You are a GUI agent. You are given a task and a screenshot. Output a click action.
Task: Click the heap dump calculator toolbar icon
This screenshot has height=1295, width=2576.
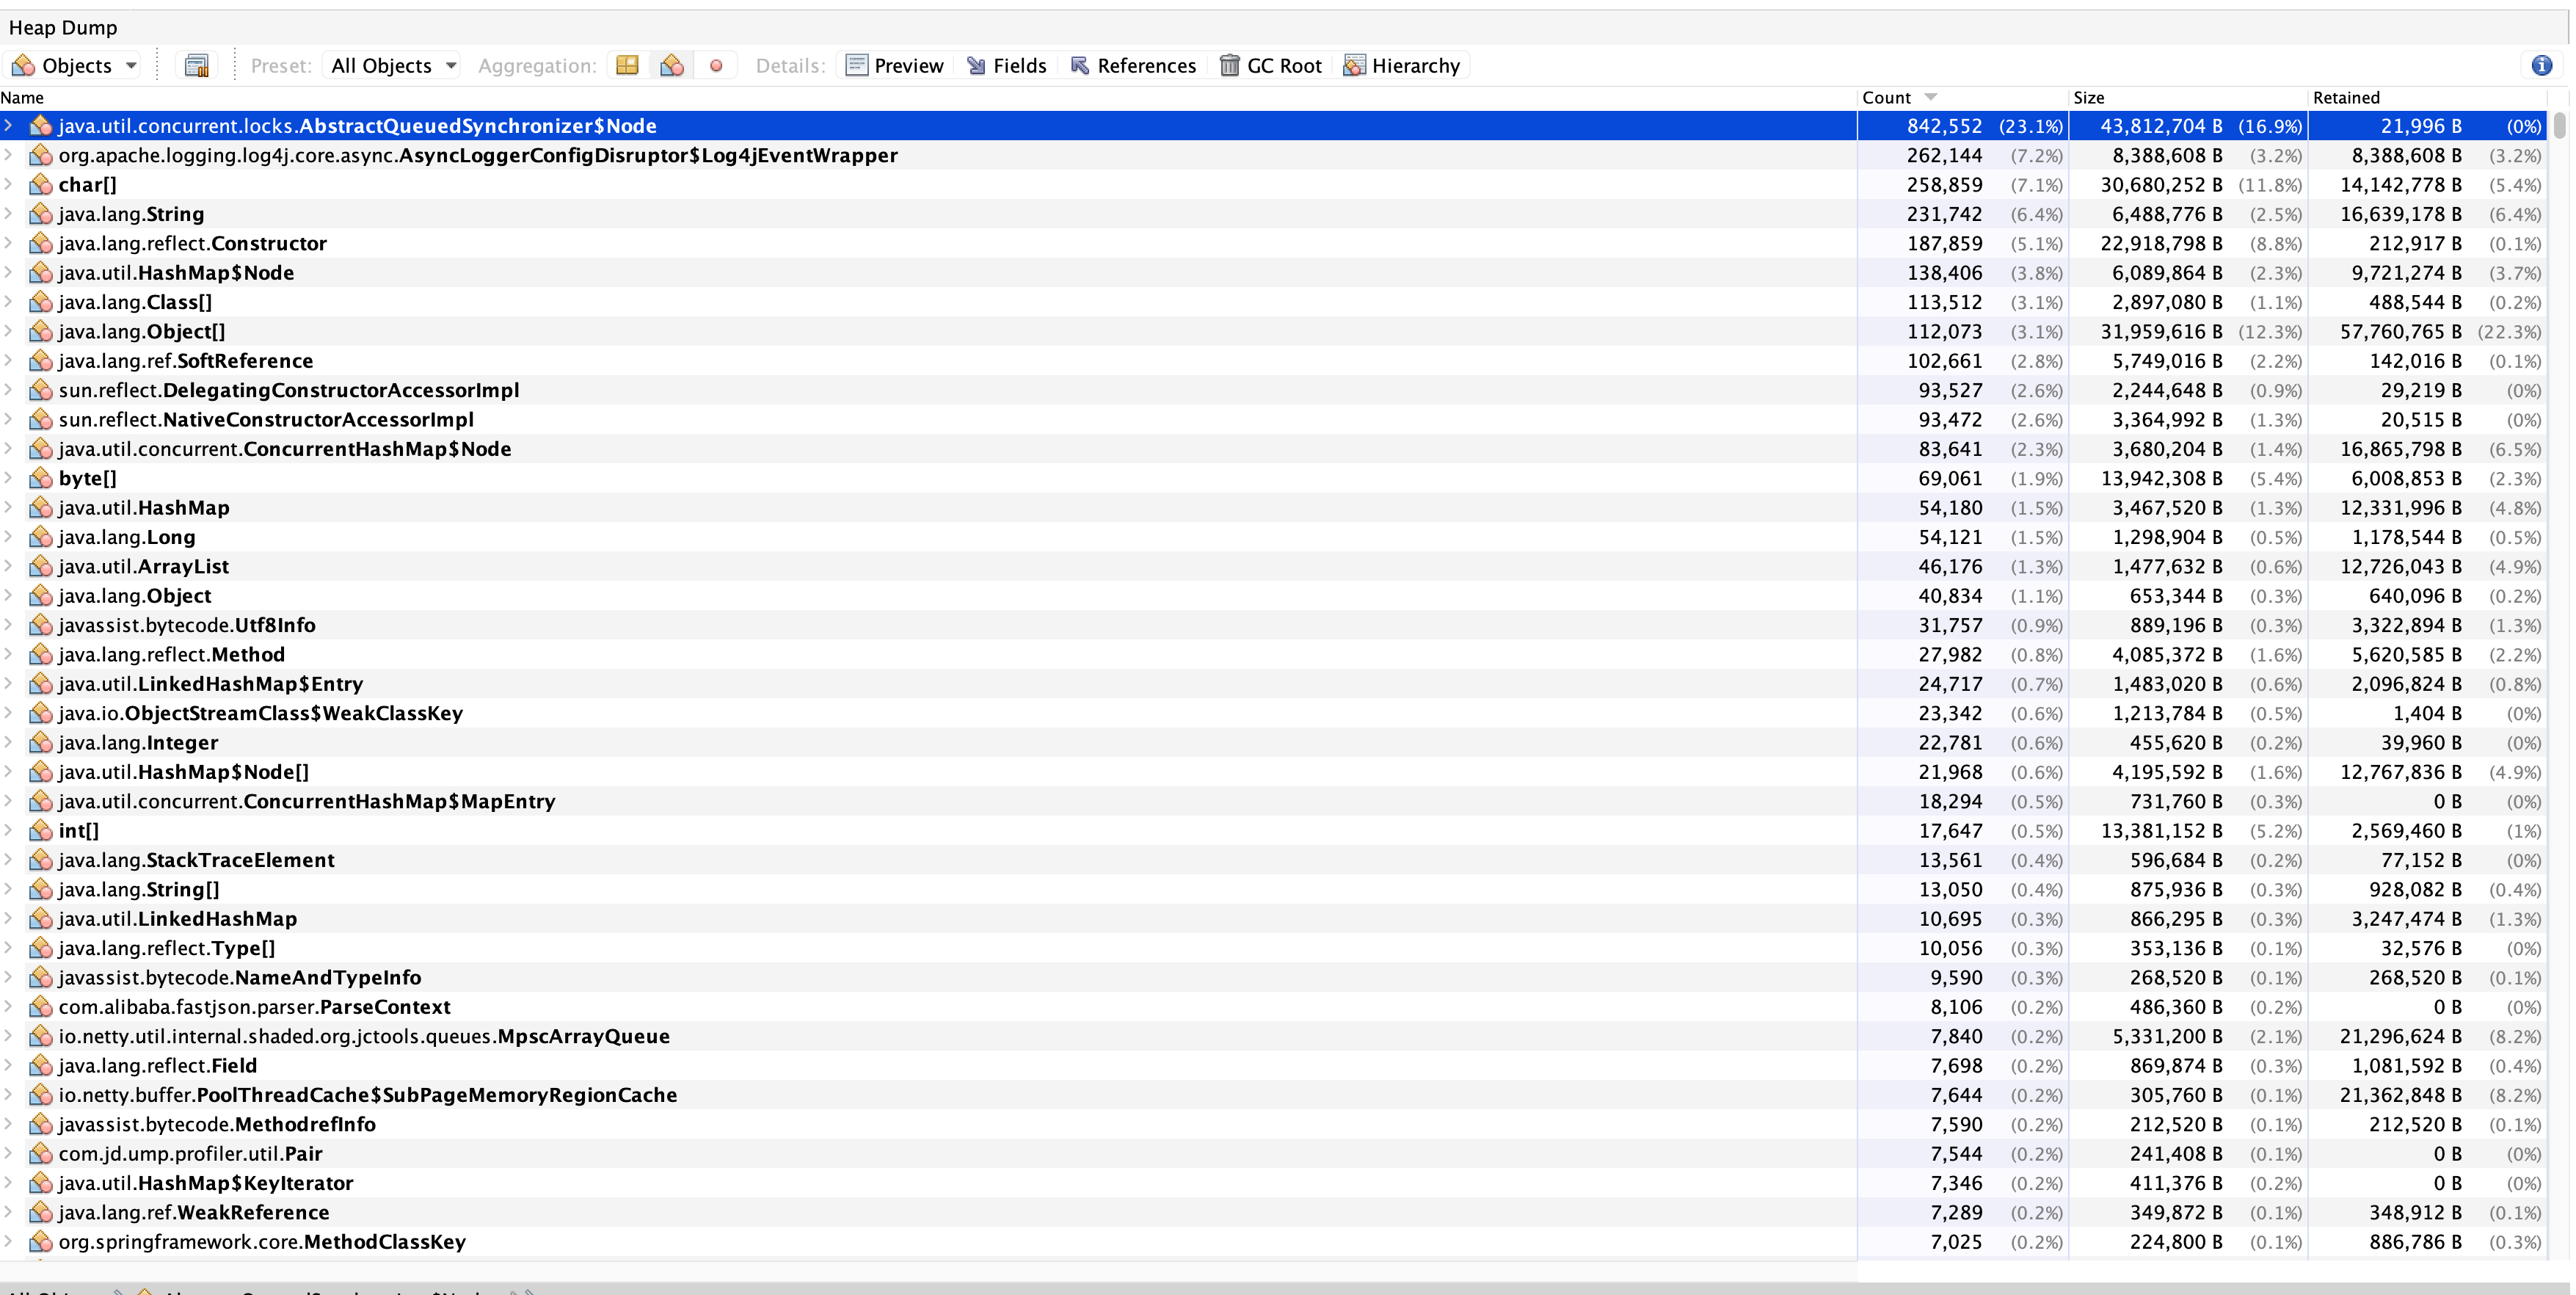pyautogui.click(x=197, y=66)
